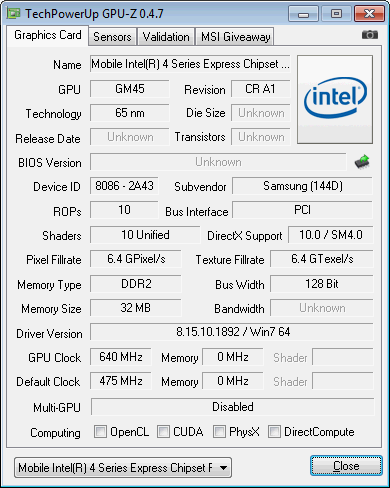
Task: Open the Validation tab
Action: pyautogui.click(x=166, y=37)
